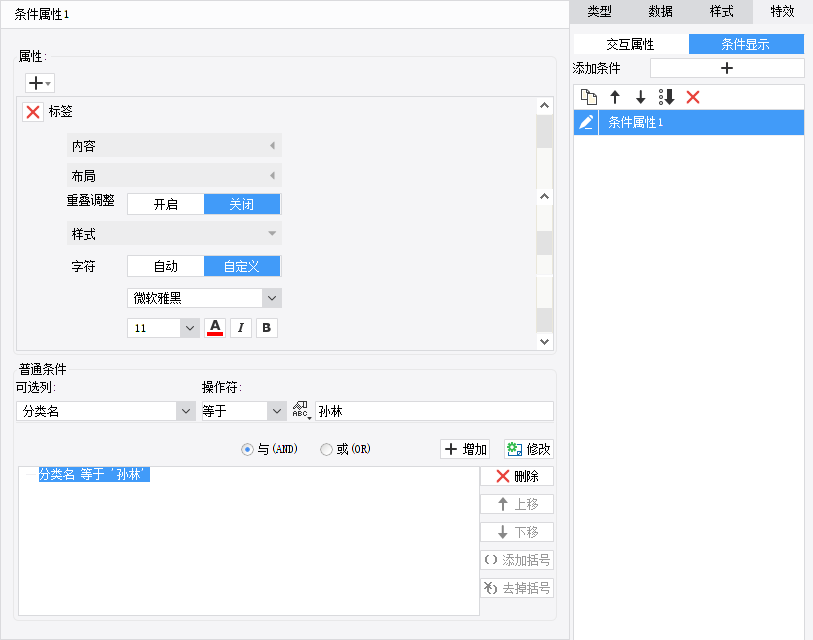Open the 微软雅黑 font dropdown
Viewport: 813px width, 640px height.
coord(272,298)
